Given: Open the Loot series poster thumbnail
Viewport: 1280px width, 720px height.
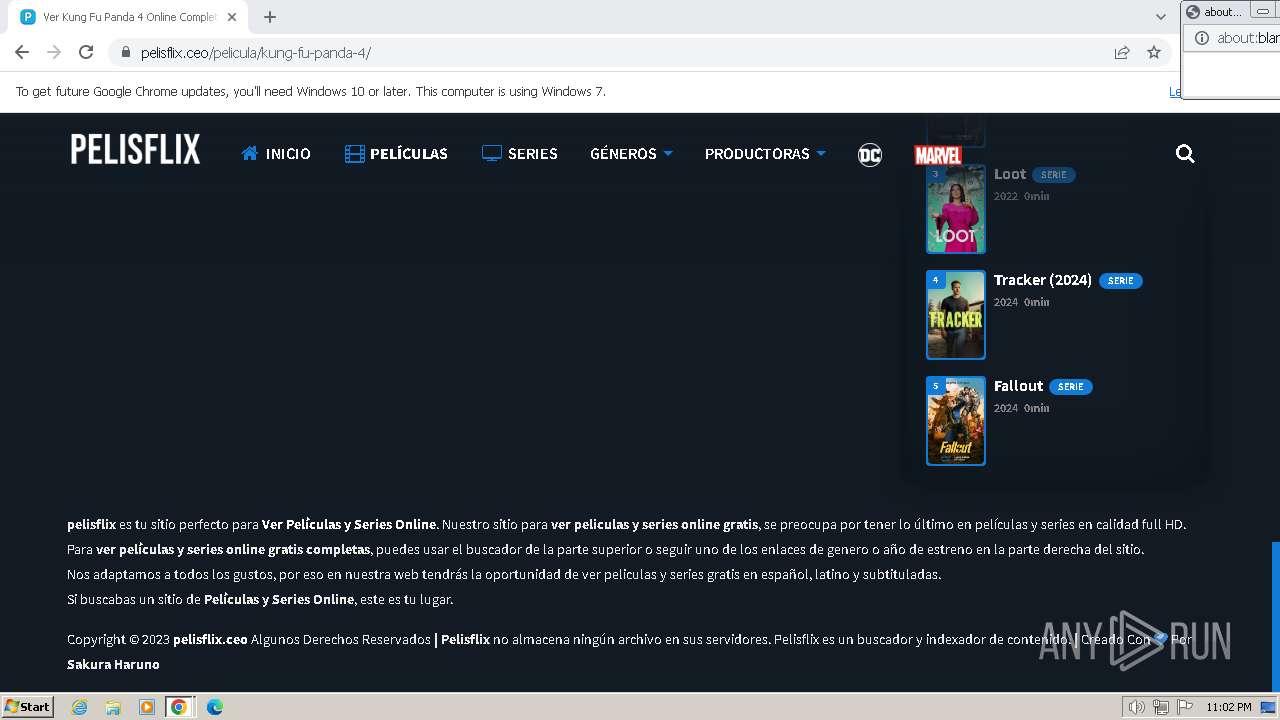Looking at the screenshot, I should tap(956, 209).
